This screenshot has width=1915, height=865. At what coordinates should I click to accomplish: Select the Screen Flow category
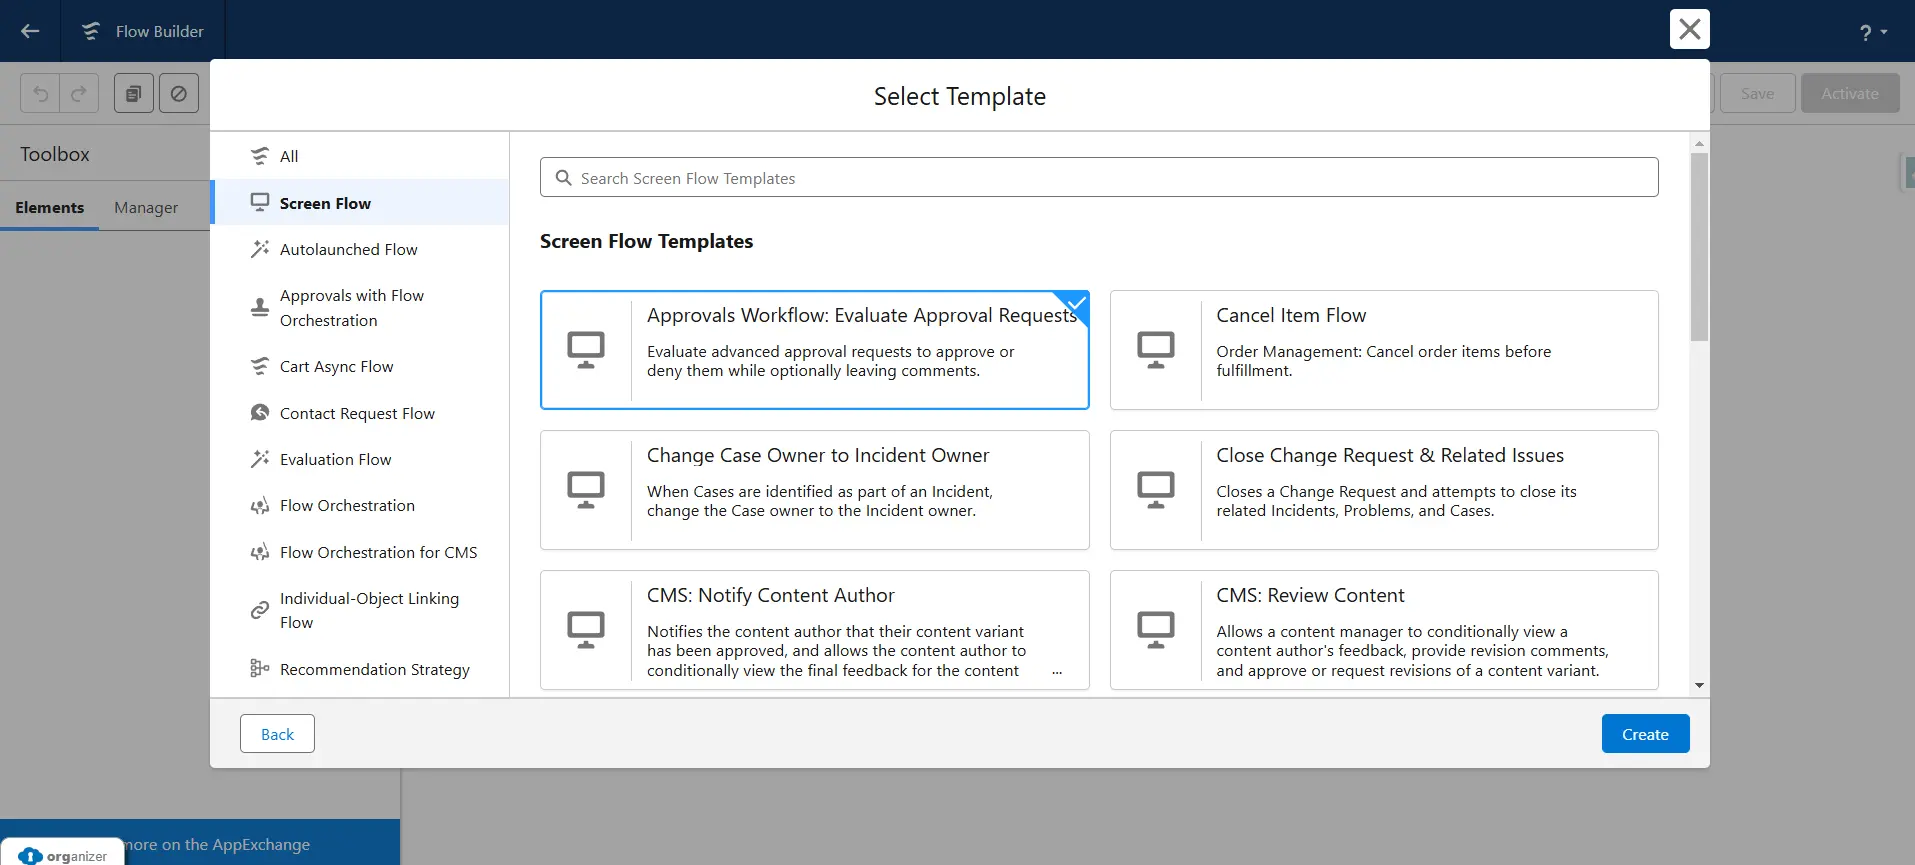(361, 203)
